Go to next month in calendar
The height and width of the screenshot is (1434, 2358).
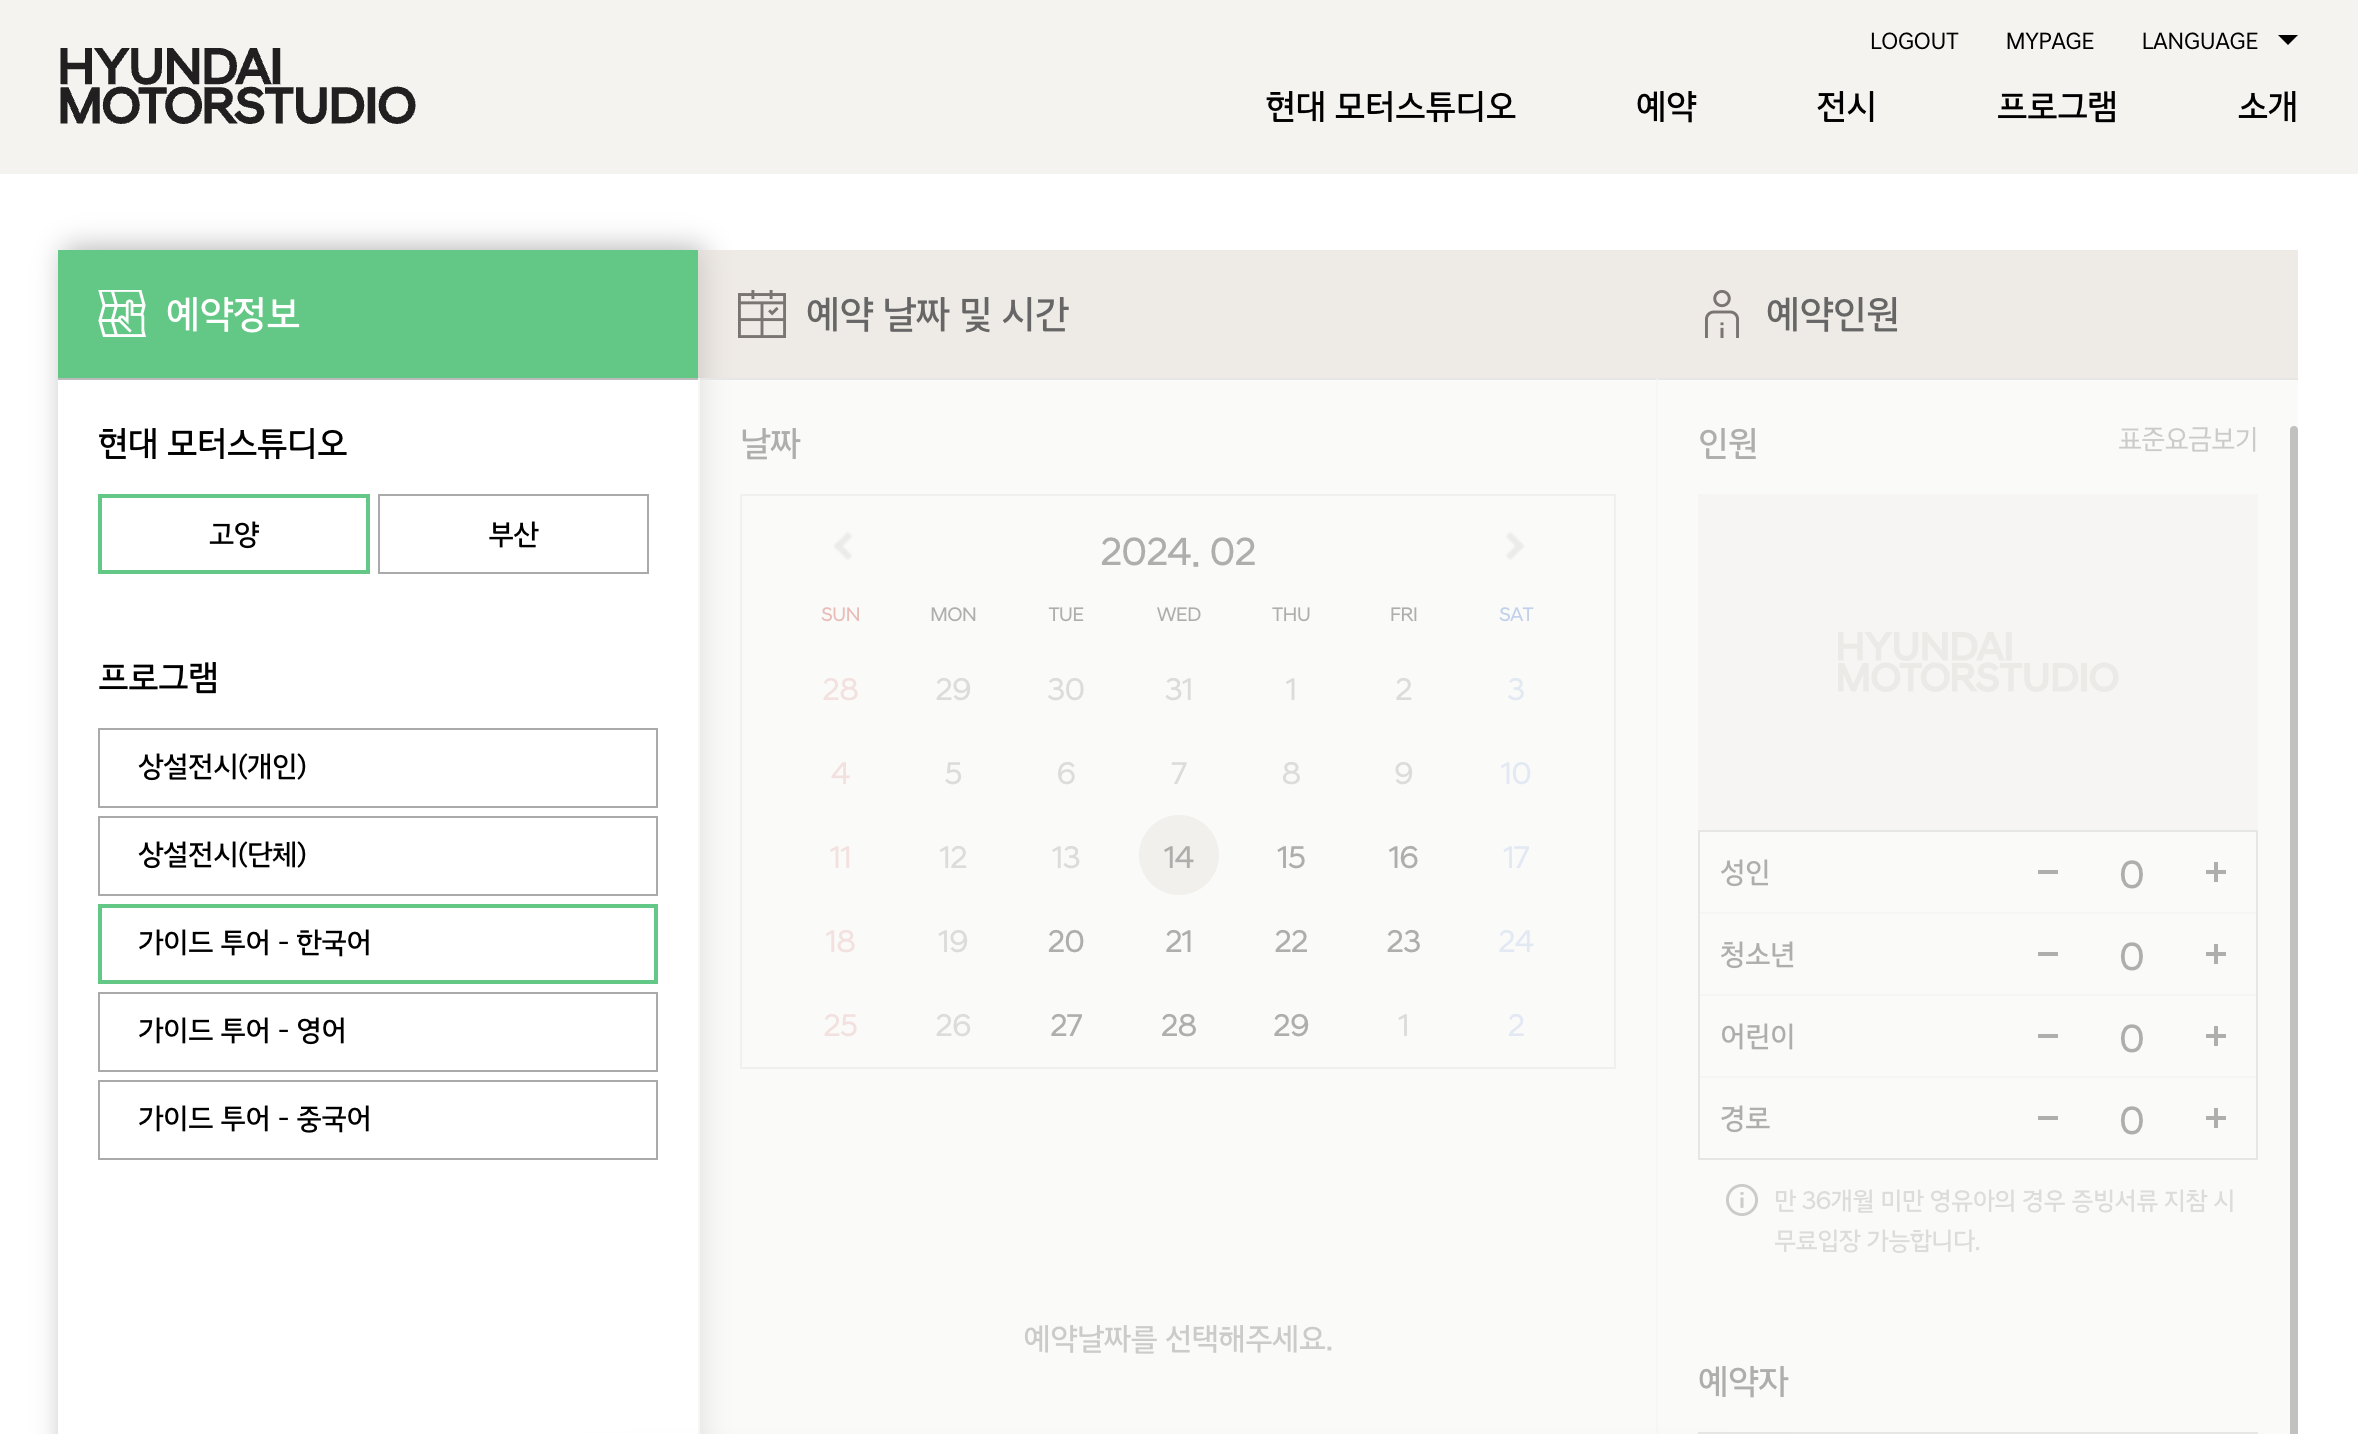pos(1514,547)
